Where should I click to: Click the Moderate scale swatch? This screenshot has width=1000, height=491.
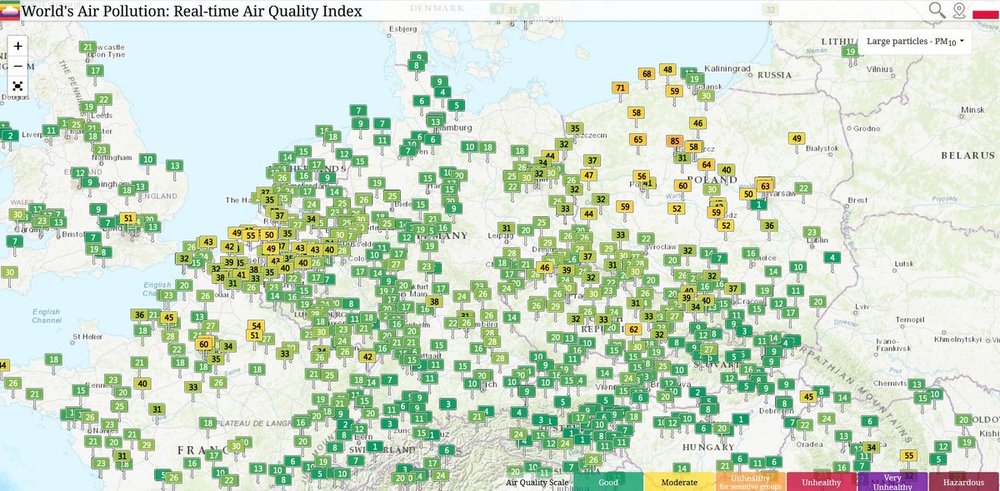click(x=681, y=482)
